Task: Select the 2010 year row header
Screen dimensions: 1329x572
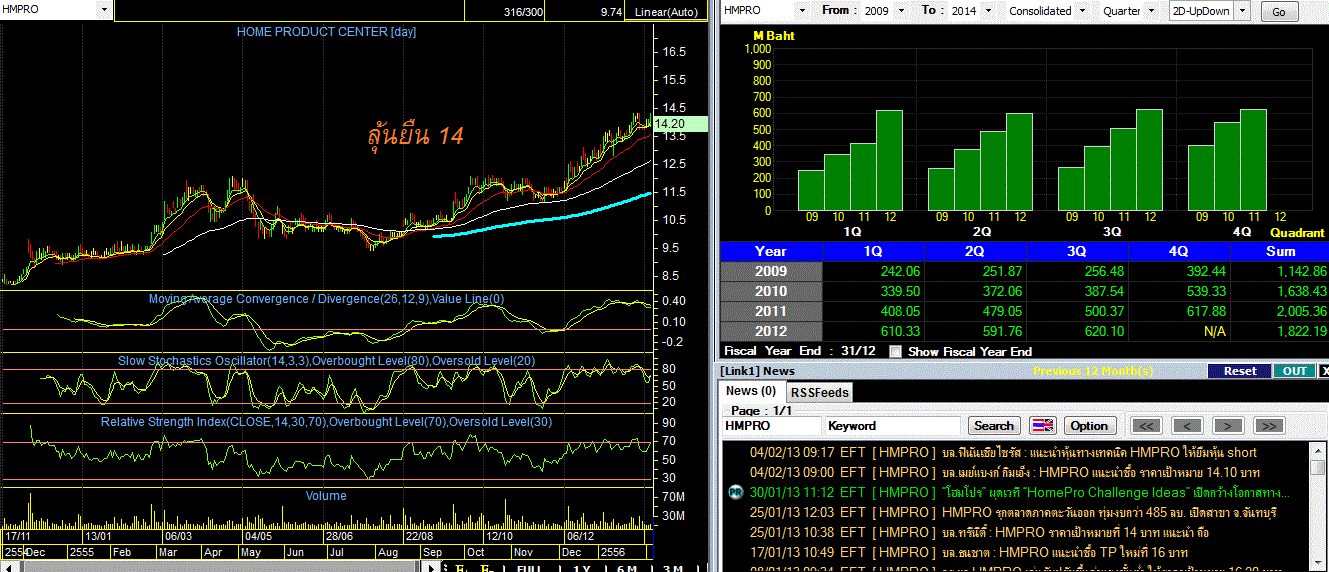Action: click(x=771, y=291)
